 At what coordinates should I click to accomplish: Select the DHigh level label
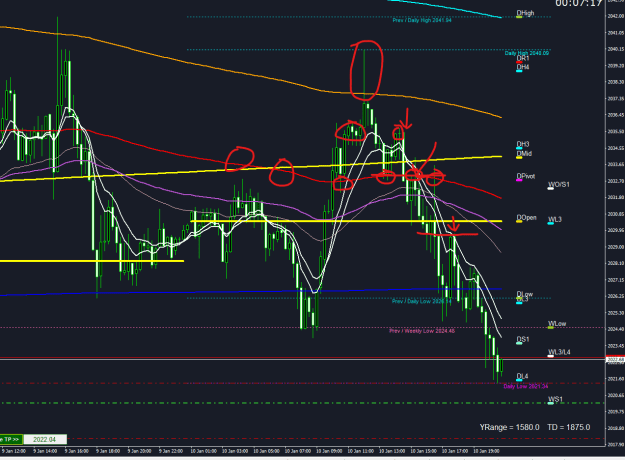(525, 13)
